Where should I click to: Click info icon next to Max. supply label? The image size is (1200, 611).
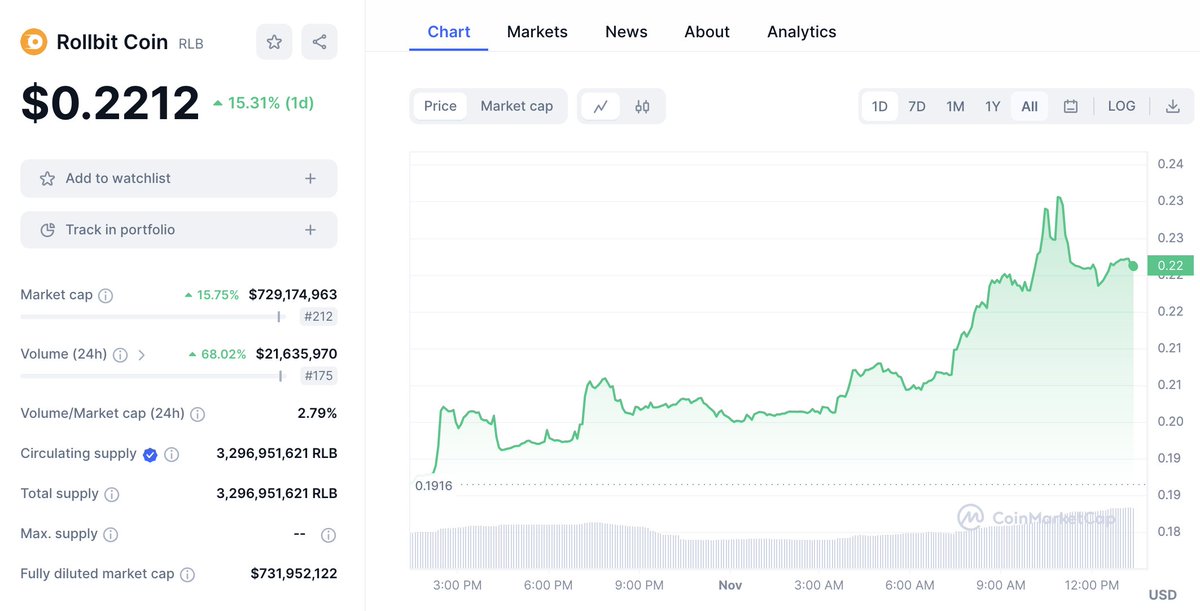click(111, 534)
